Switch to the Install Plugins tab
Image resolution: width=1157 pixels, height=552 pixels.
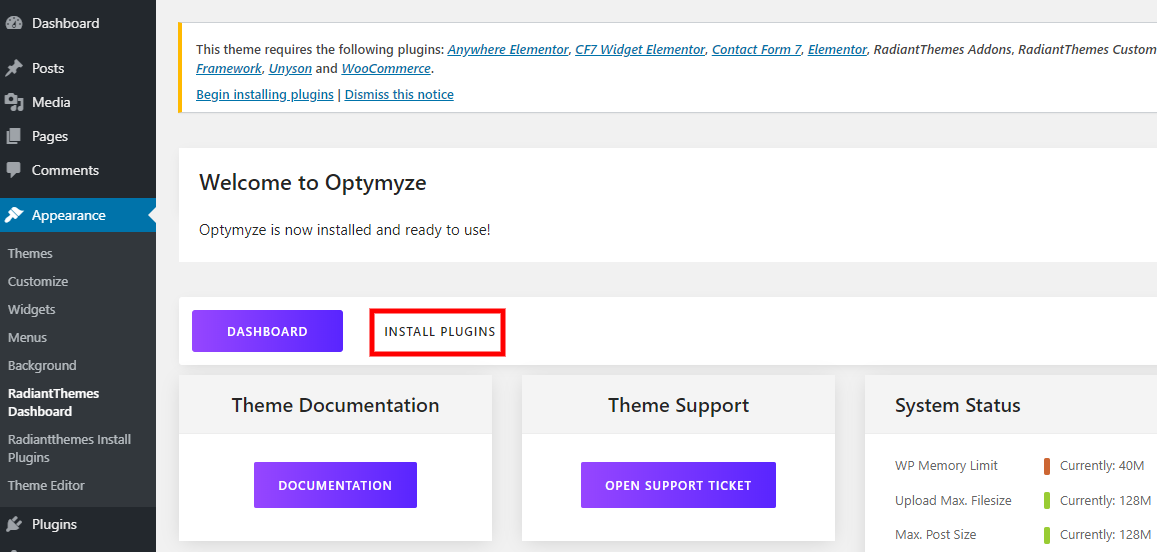click(439, 331)
